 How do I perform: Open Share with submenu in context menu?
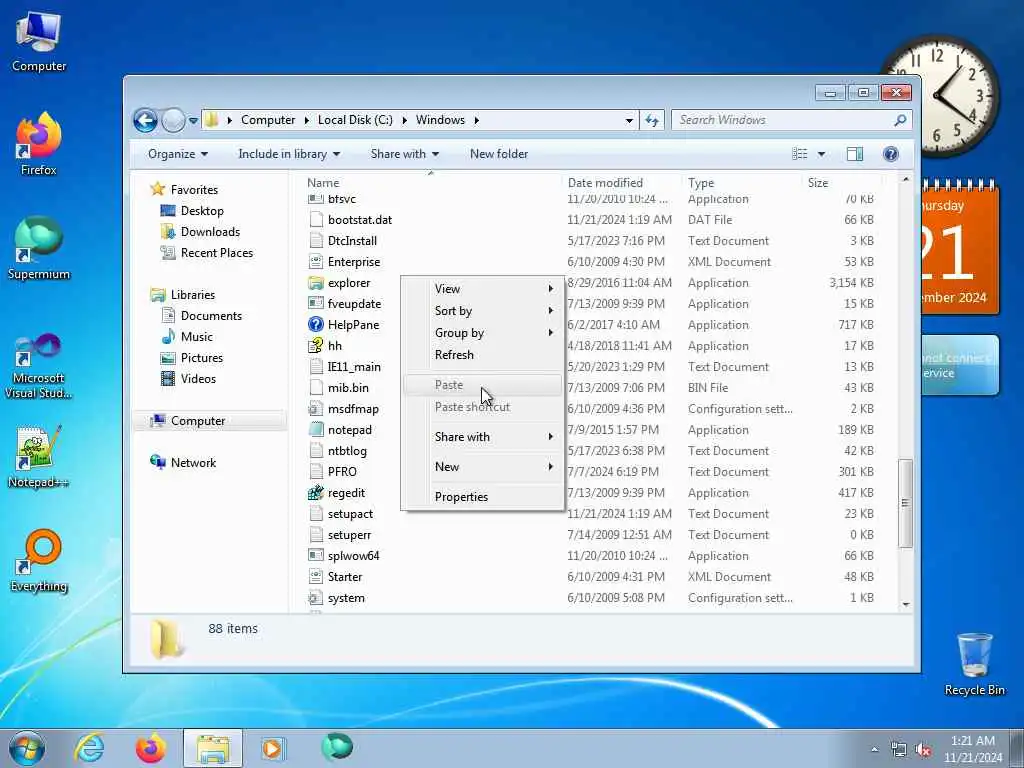(x=483, y=437)
